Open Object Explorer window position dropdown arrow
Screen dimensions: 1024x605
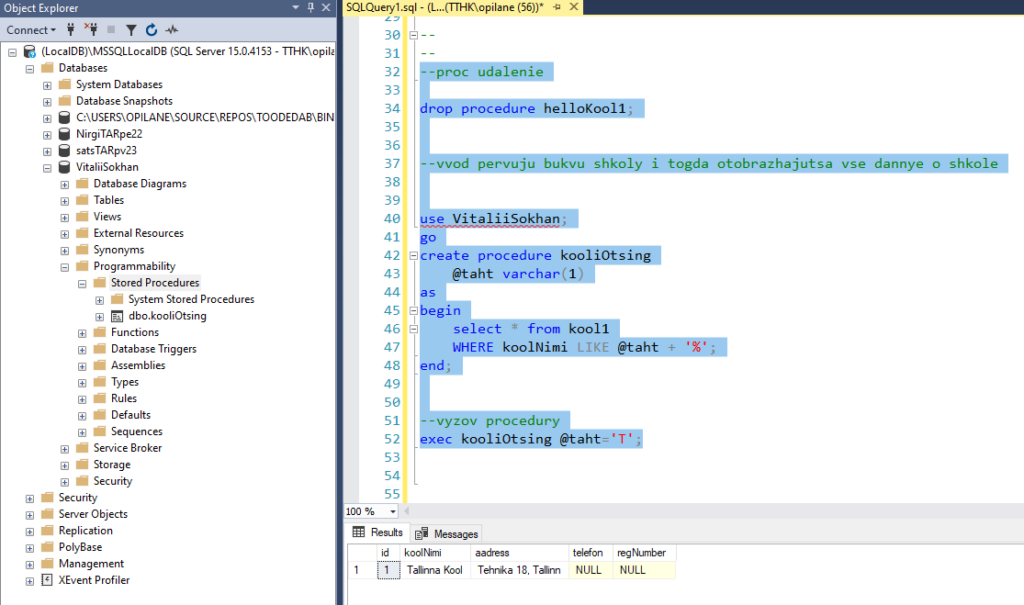295,7
